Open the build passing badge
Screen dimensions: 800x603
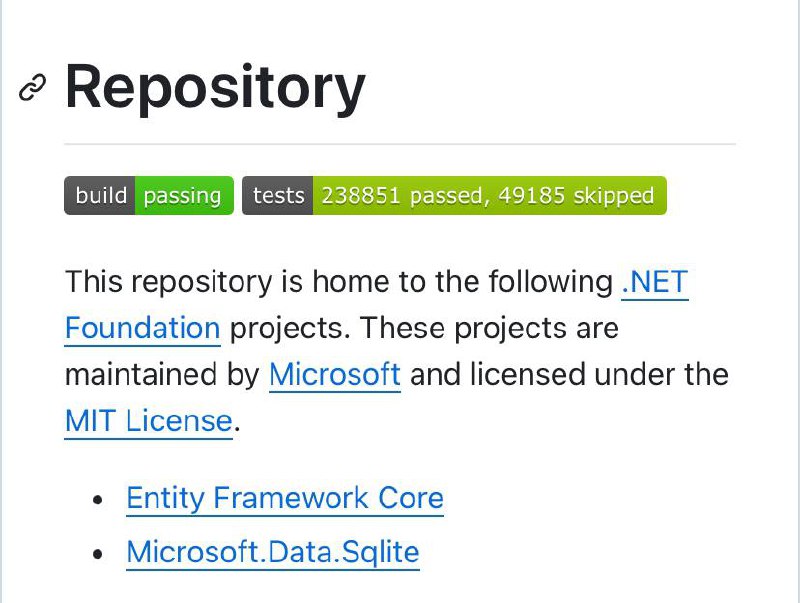click(149, 195)
